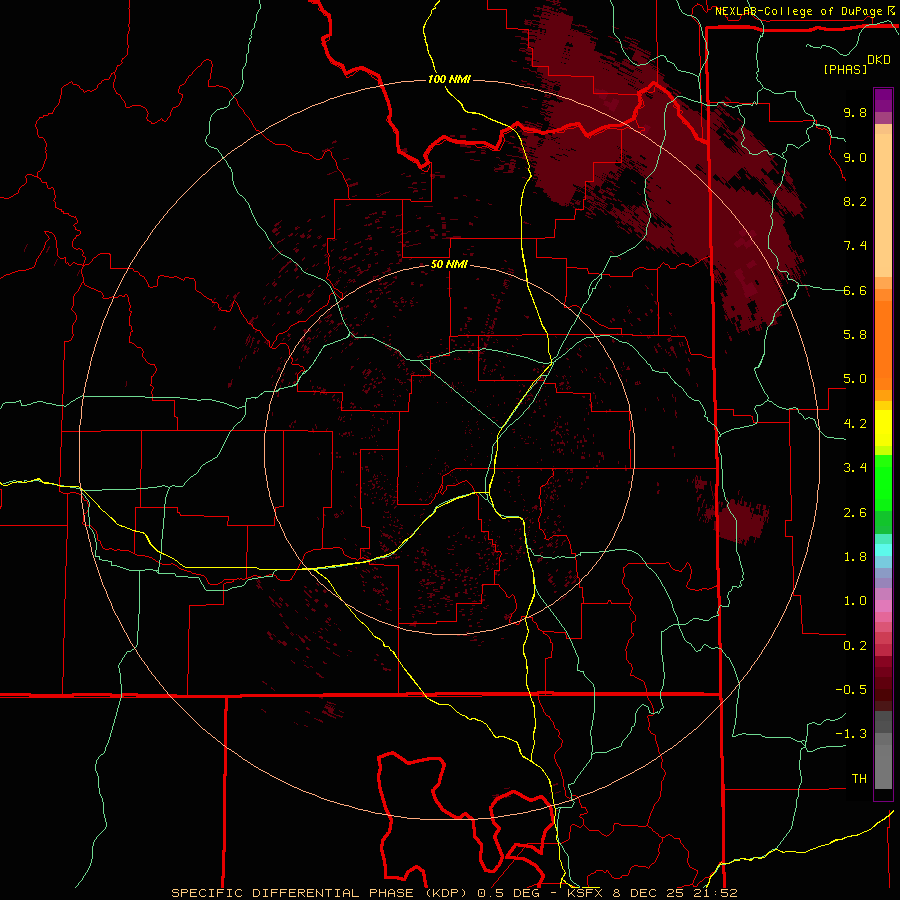This screenshot has width=900, height=900.
Task: Pick the yellow segment of the color bar
Action: click(x=883, y=428)
